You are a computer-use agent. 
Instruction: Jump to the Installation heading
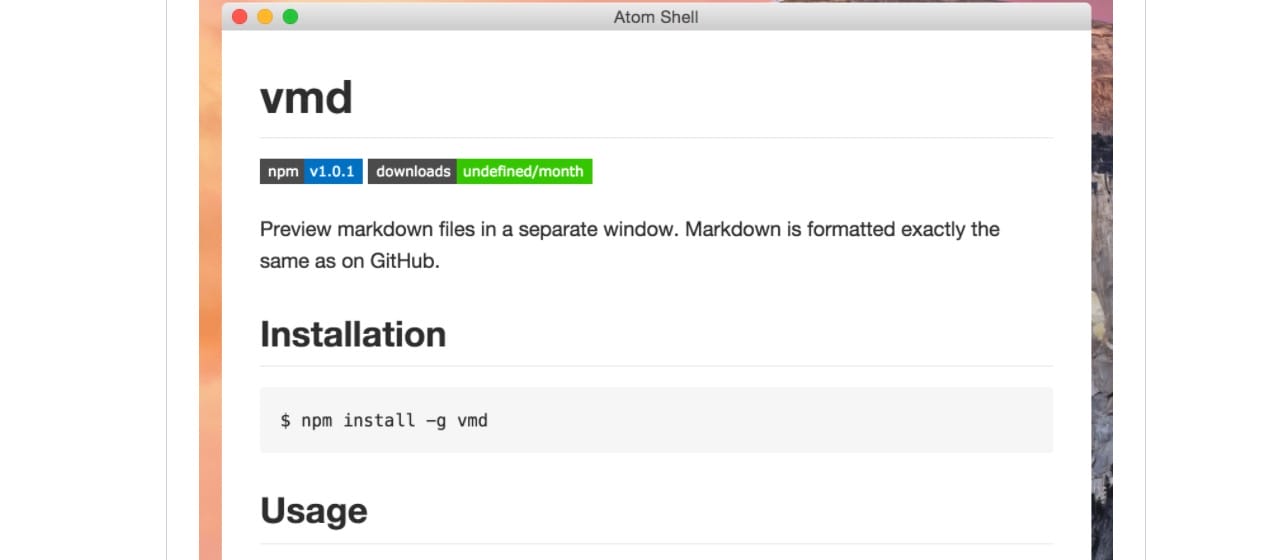(353, 334)
